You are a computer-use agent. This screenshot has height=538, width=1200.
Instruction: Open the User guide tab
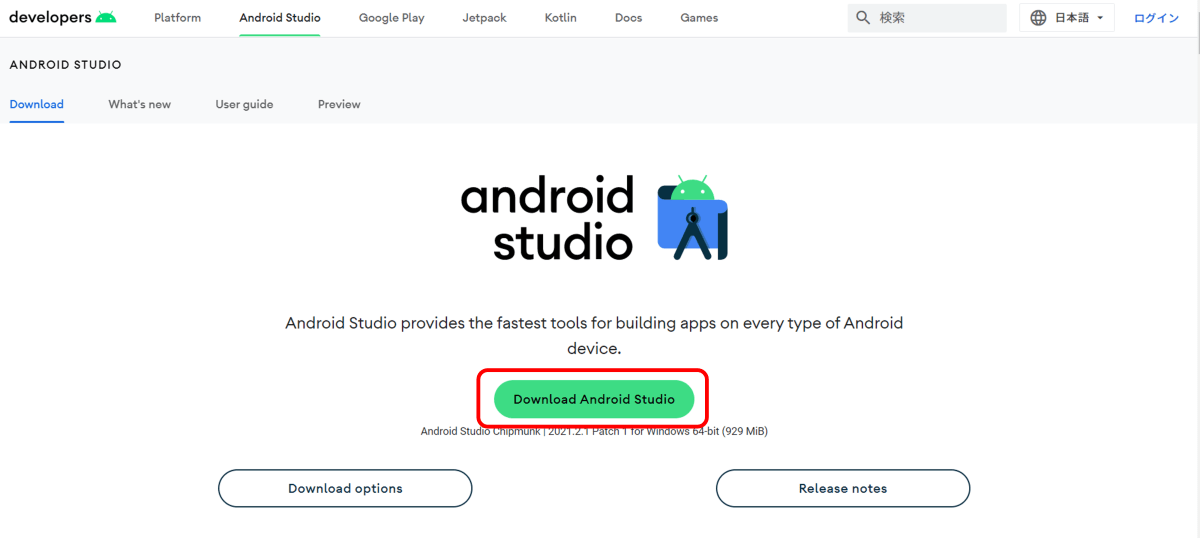[244, 104]
